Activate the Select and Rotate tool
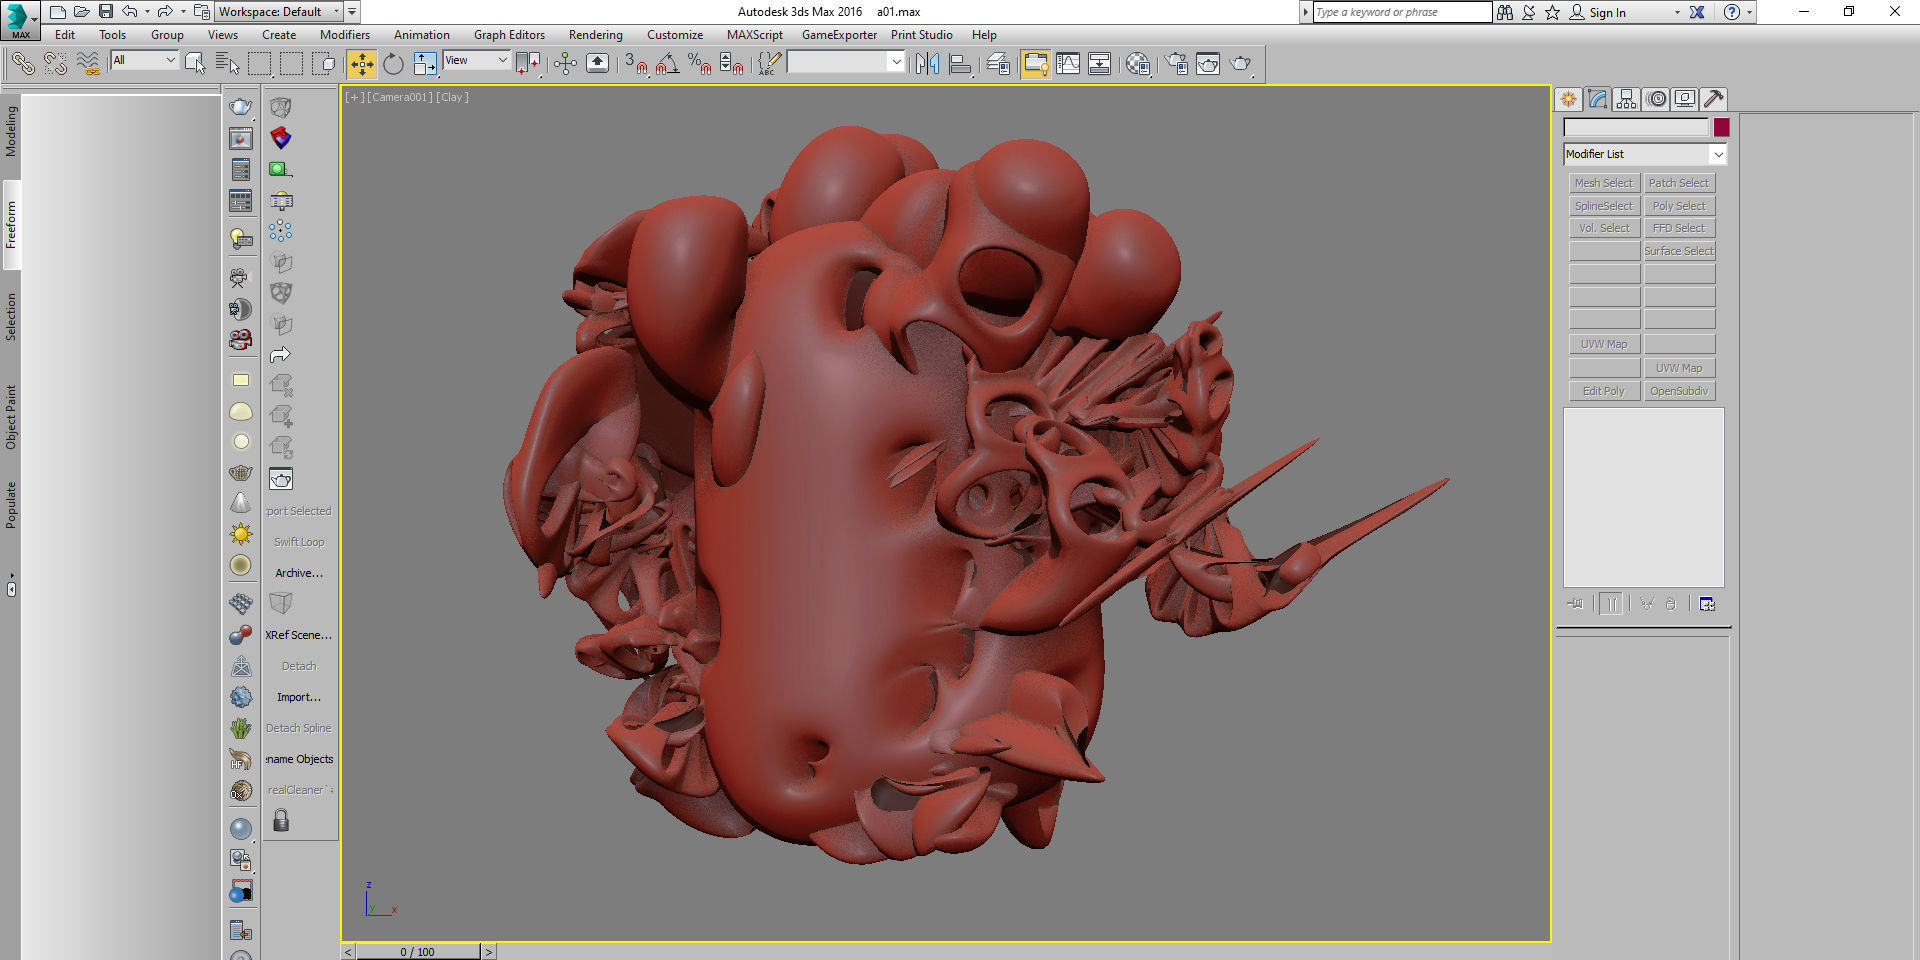The image size is (1920, 960). tap(393, 64)
